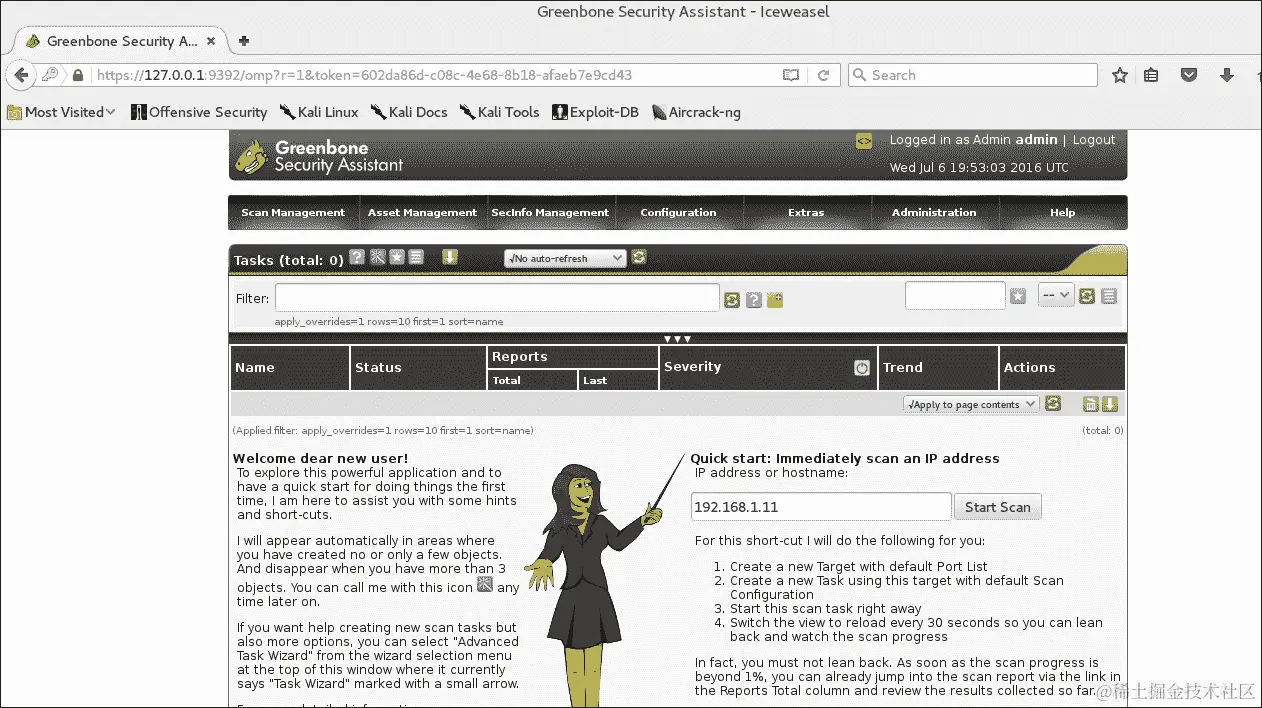Click the Start Scan button
Screen dimensions: 1262x708
[998, 507]
